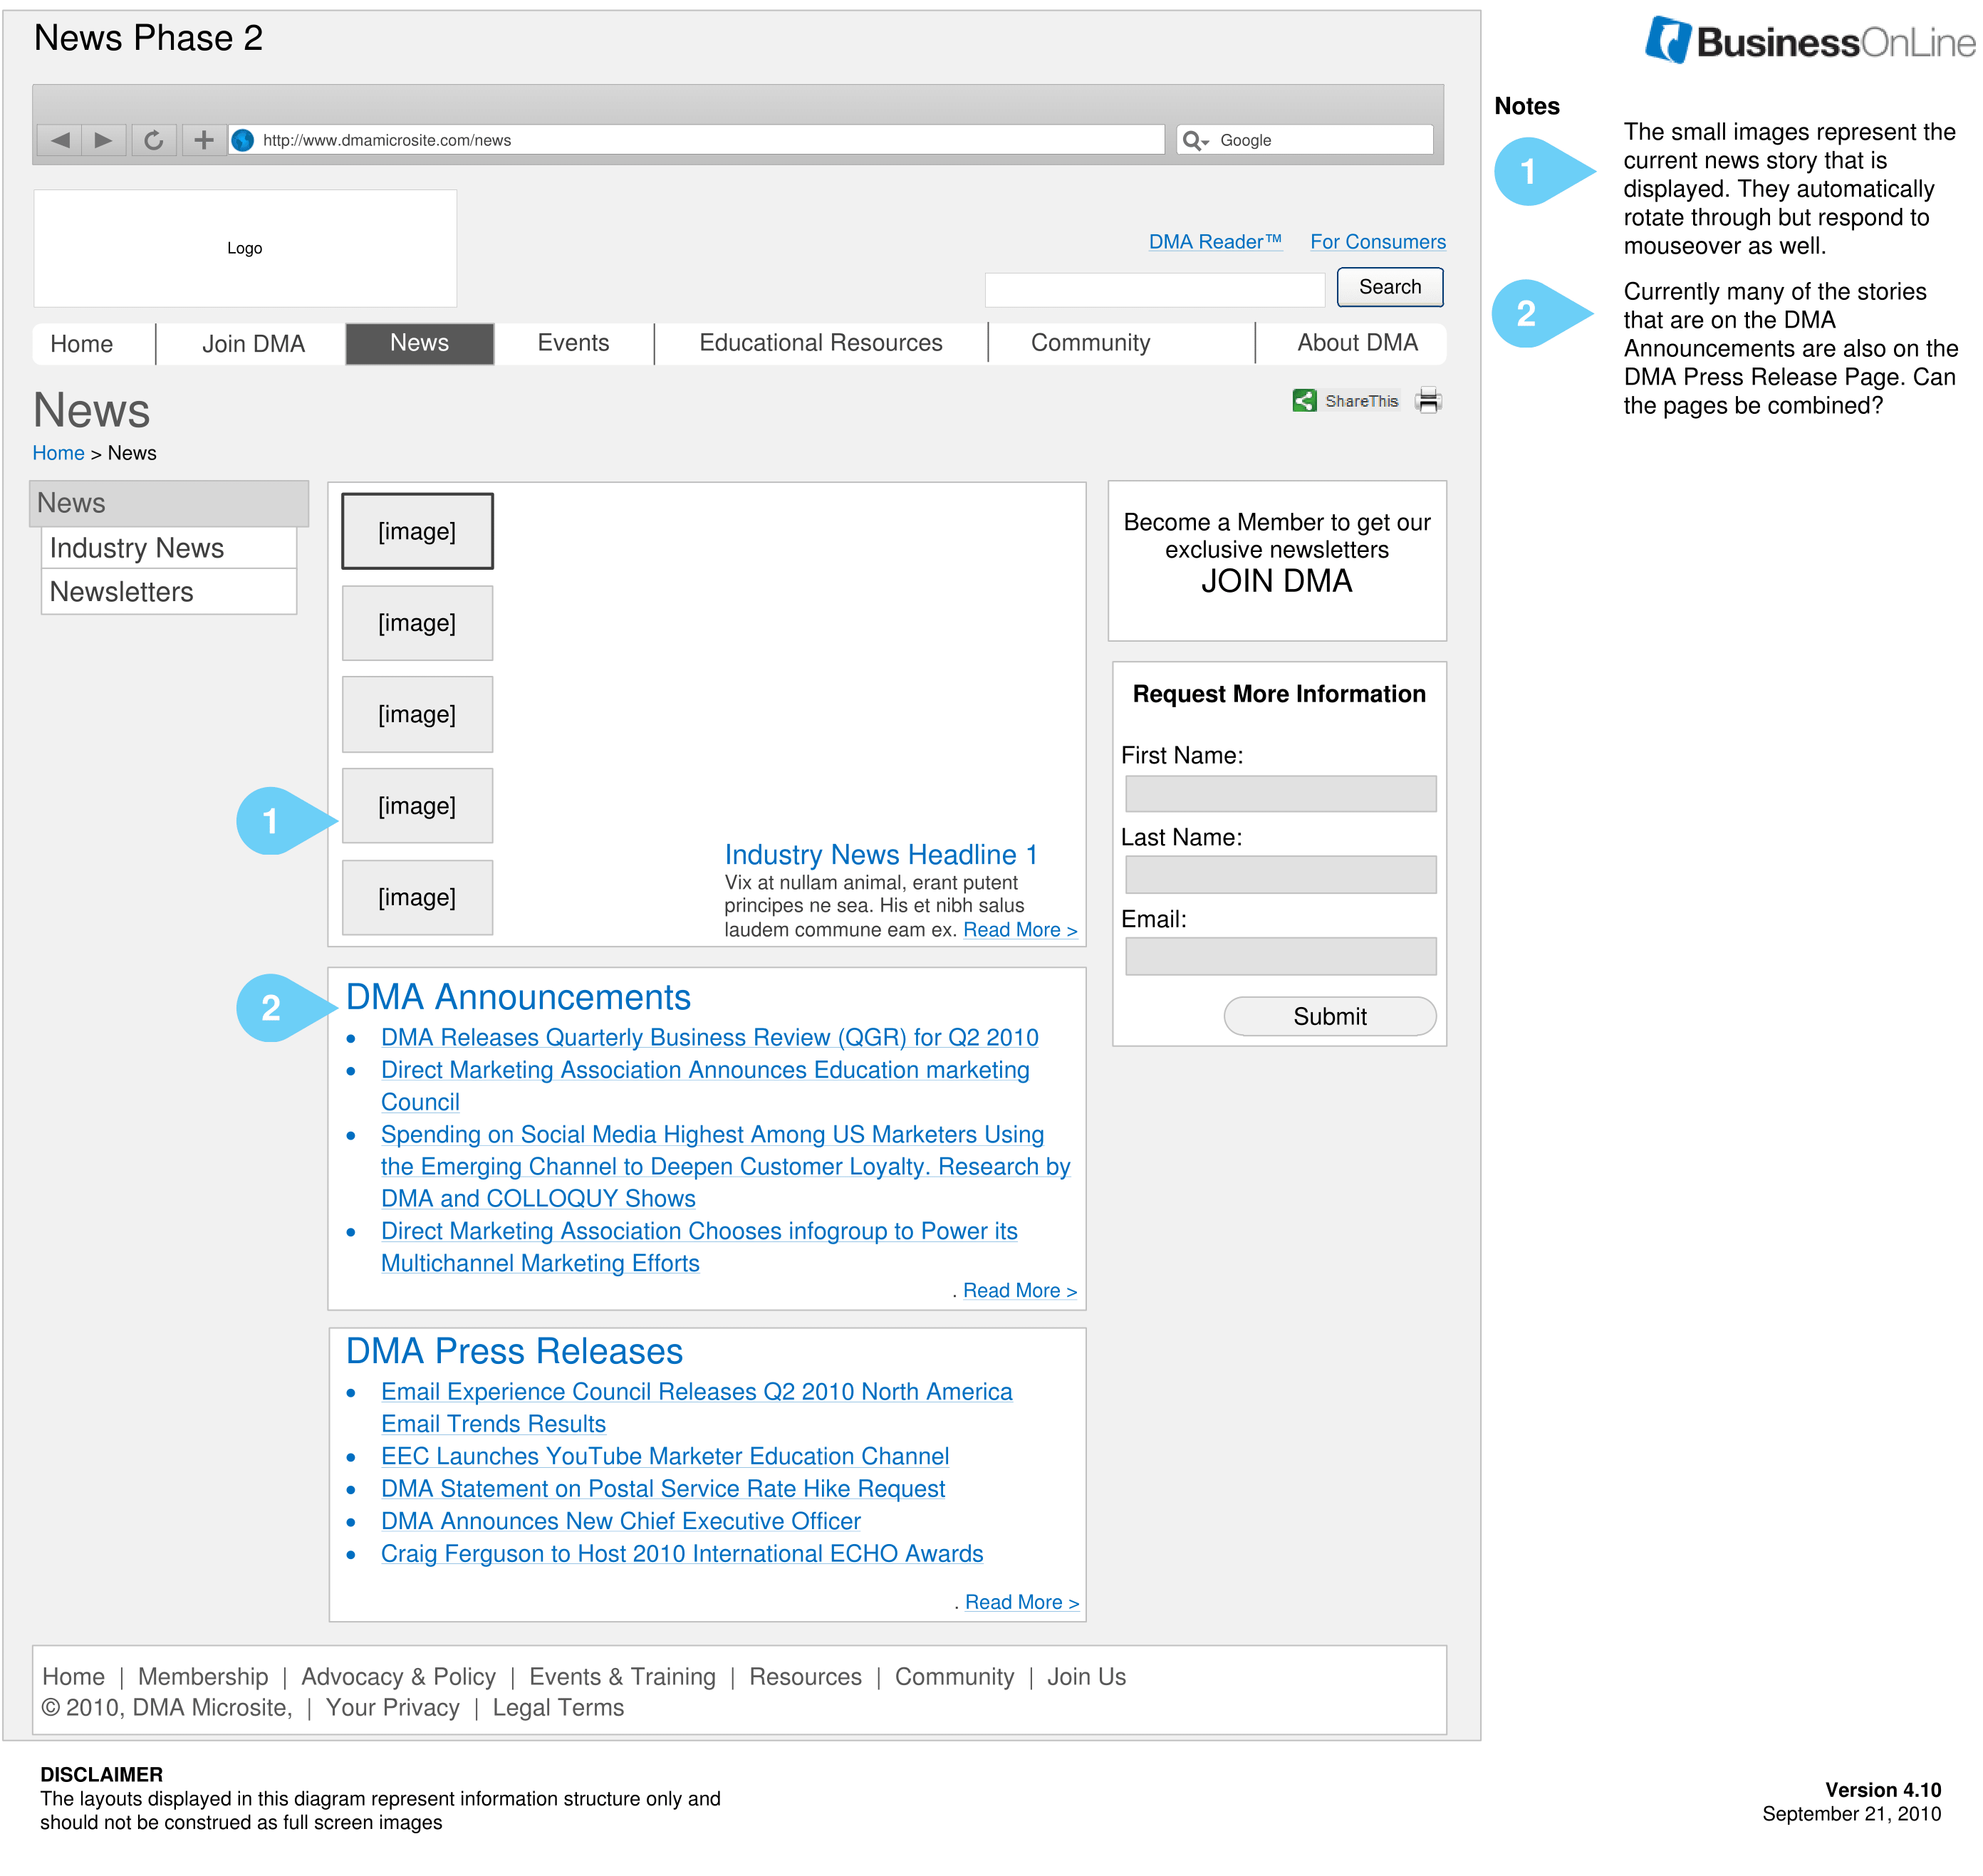The height and width of the screenshot is (1876, 1983).
Task: Open Email Experience Council Releases link
Action: coord(696,1408)
